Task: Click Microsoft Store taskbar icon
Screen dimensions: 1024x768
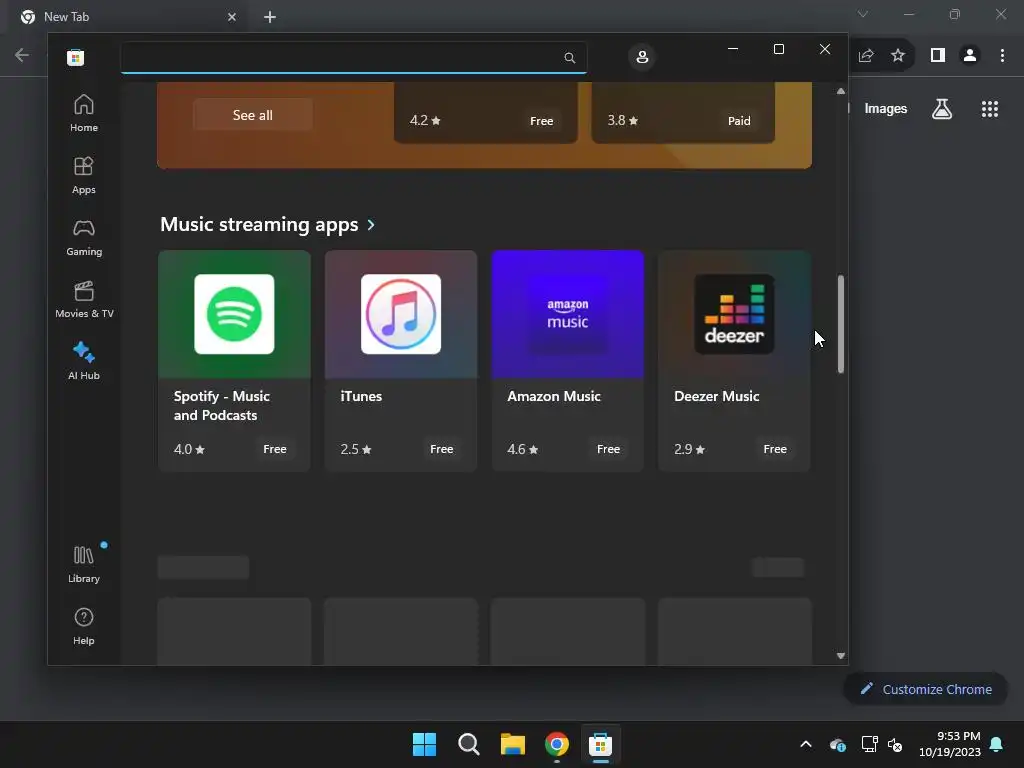Action: coord(600,744)
